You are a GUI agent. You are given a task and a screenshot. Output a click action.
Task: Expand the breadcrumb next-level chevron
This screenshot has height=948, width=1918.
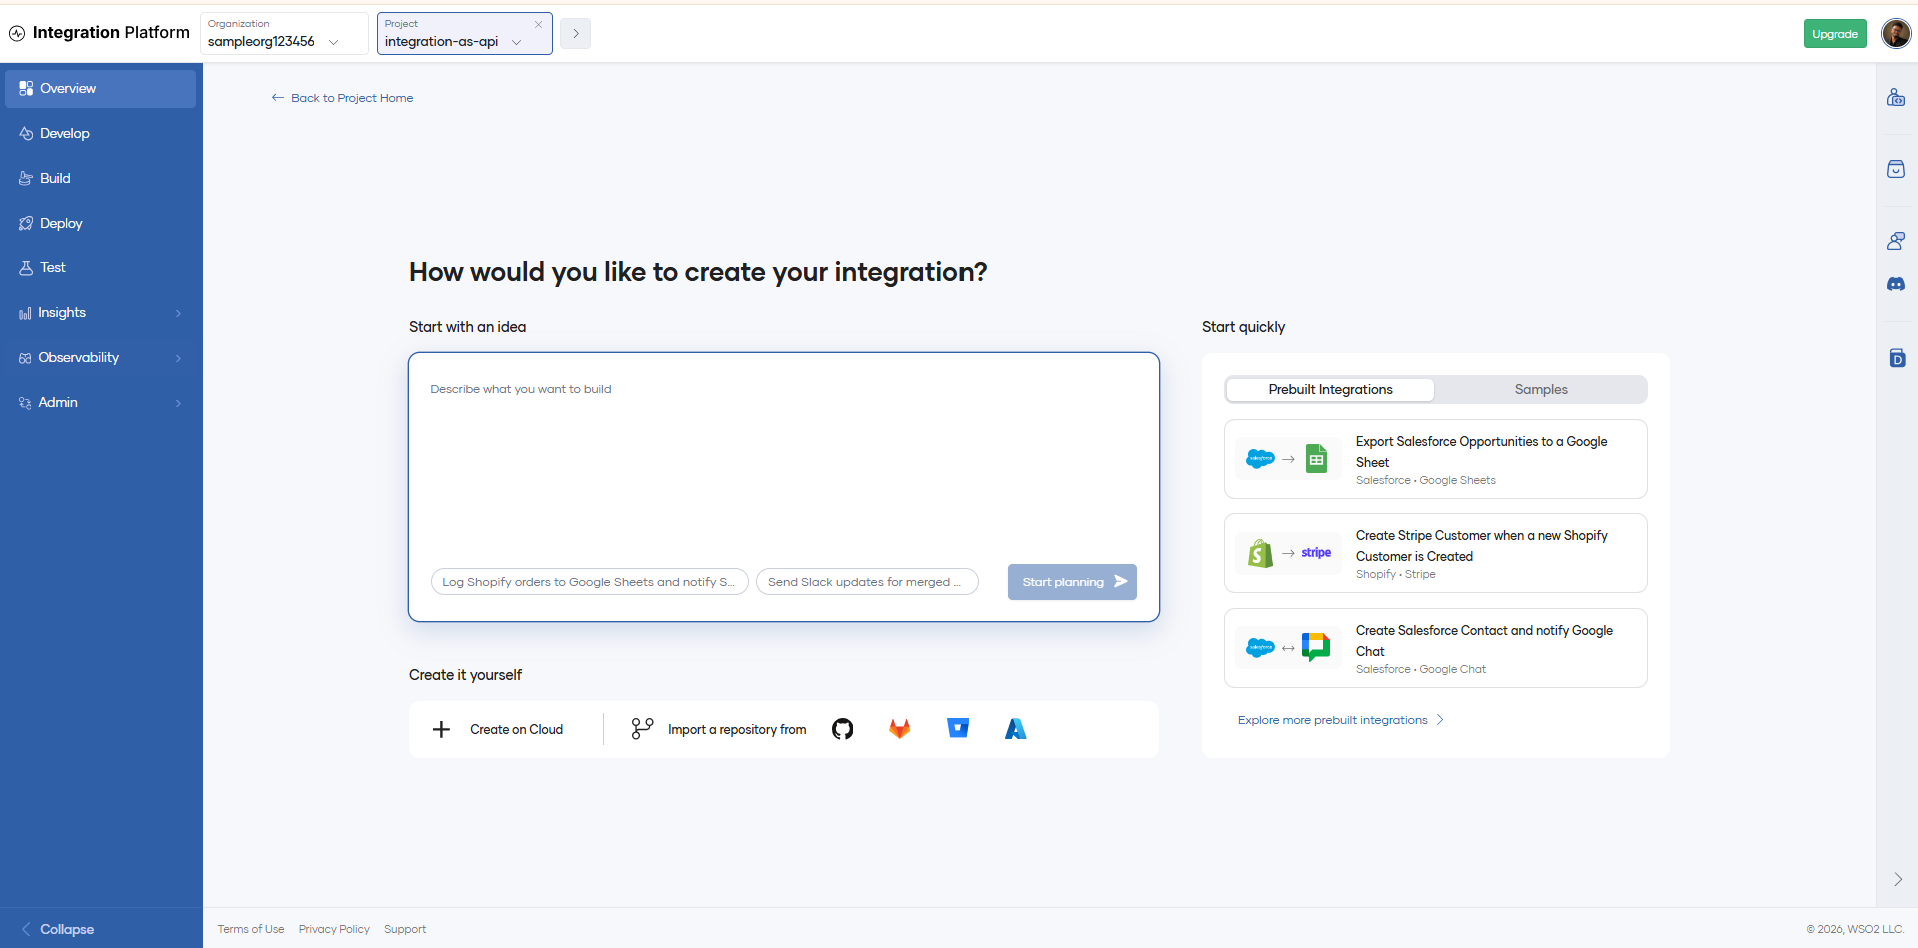[x=575, y=33]
